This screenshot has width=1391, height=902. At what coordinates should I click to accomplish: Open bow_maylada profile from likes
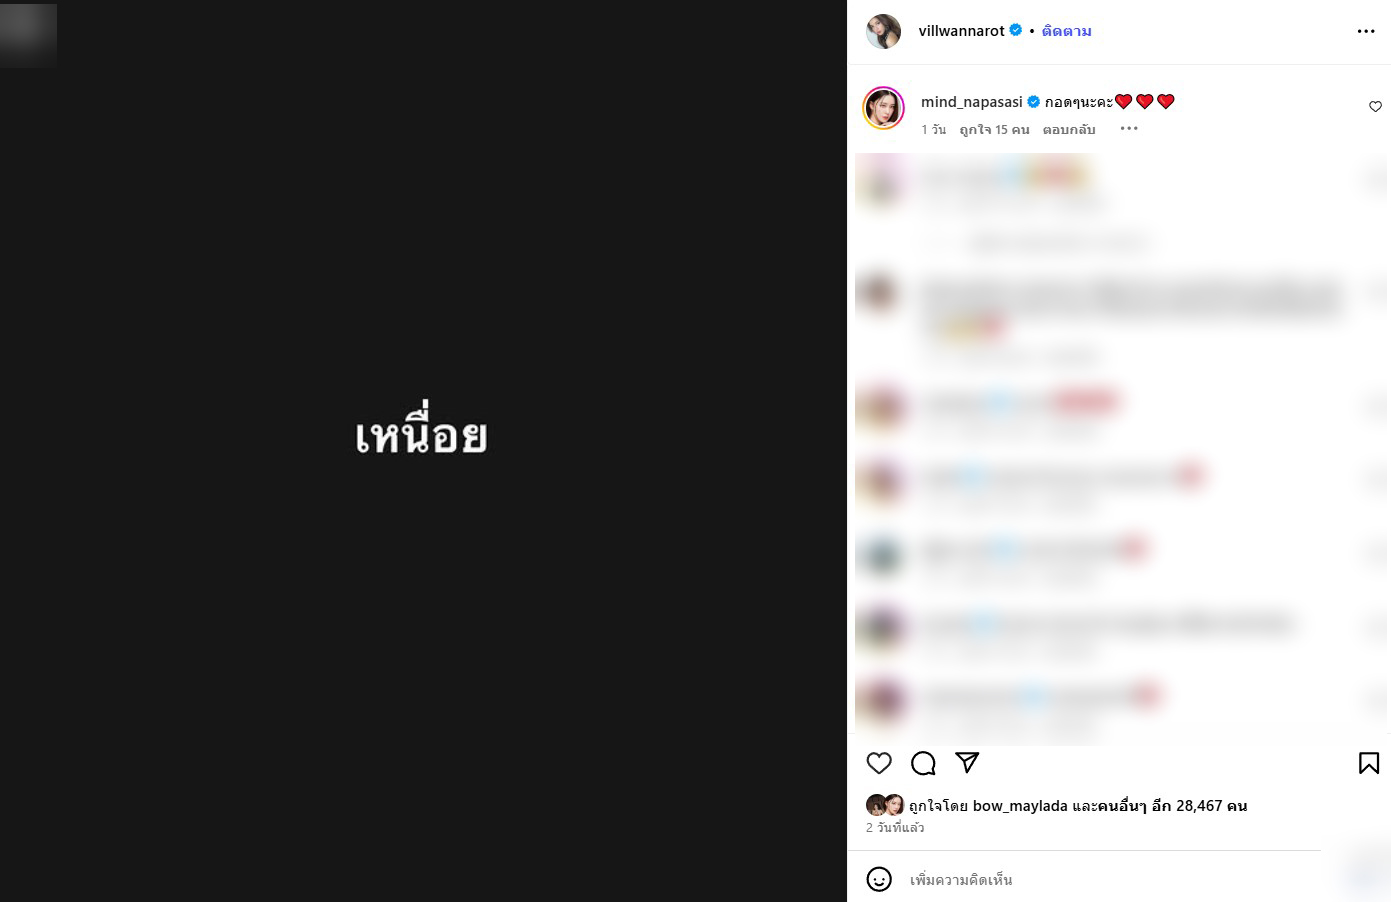pos(1020,806)
